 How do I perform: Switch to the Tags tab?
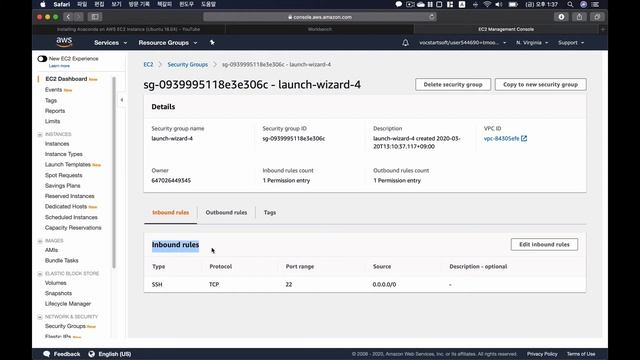tap(270, 212)
